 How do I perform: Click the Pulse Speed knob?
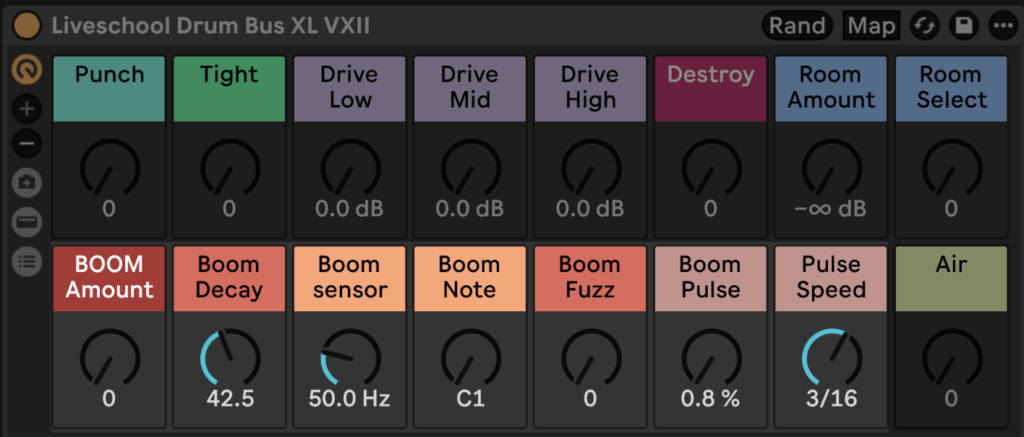[x=831, y=358]
